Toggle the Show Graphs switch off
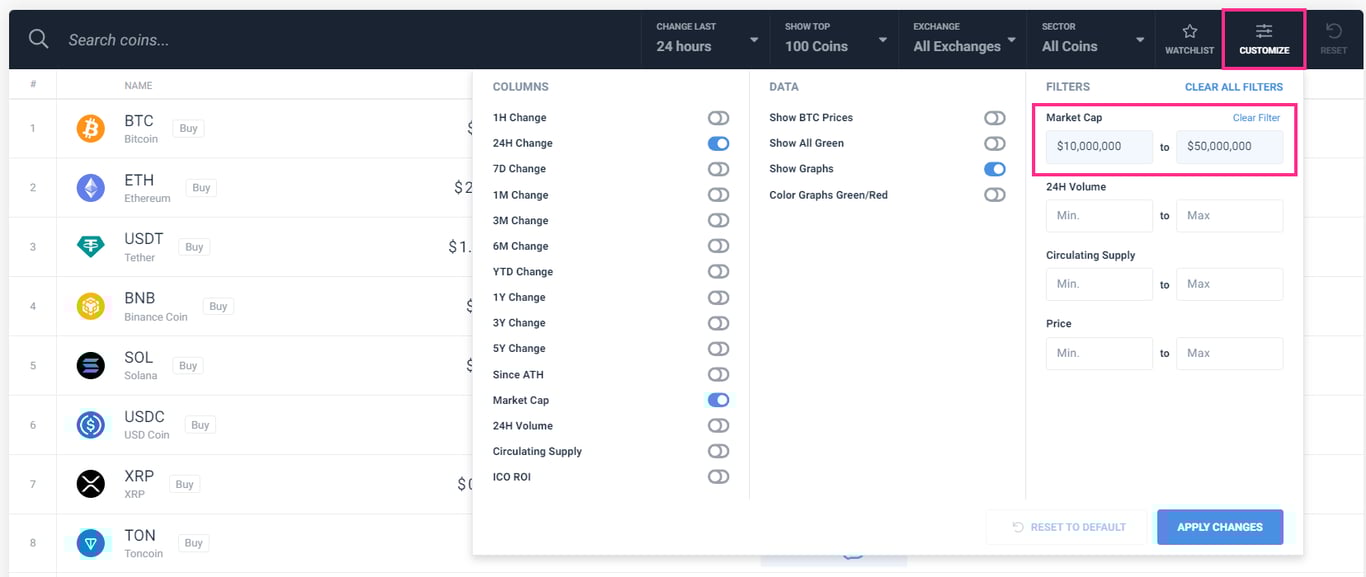The height and width of the screenshot is (577, 1366). point(994,169)
